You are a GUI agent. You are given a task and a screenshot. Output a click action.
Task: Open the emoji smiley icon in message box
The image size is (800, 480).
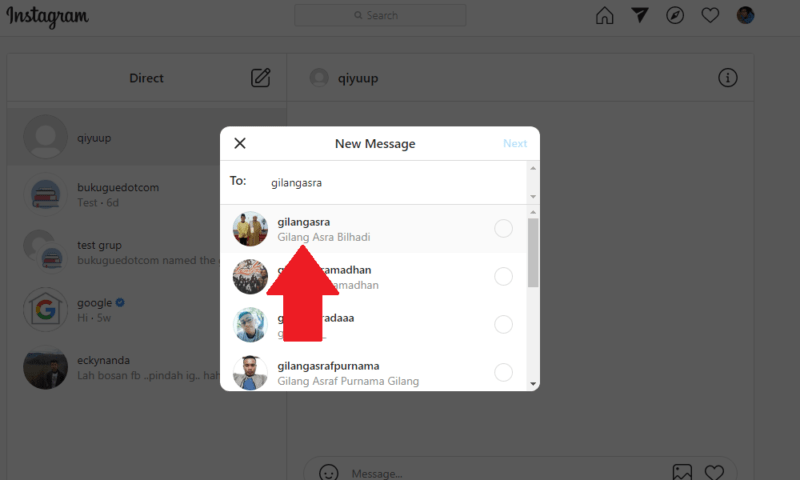329,472
